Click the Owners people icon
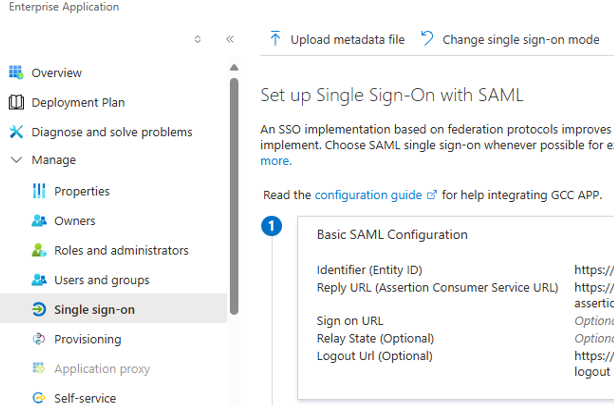 click(x=39, y=221)
